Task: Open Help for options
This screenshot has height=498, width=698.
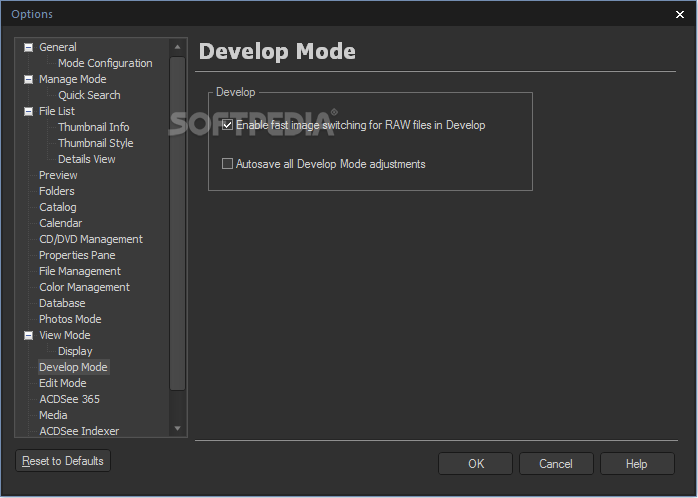Action: point(637,464)
